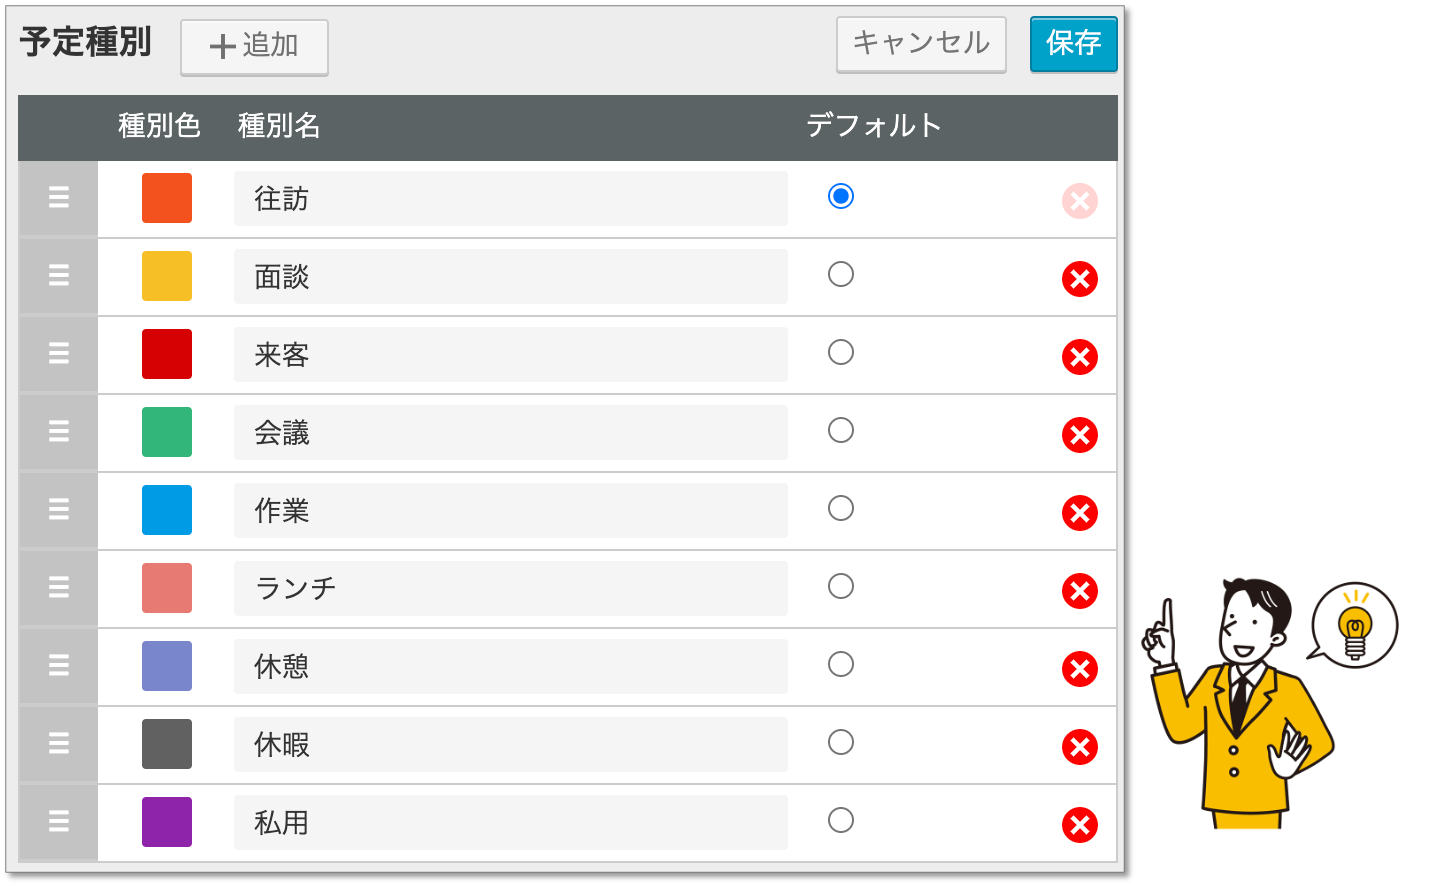Viewport: 1430px width, 886px height.
Task: Save changes with the 保存 button
Action: [x=1073, y=43]
